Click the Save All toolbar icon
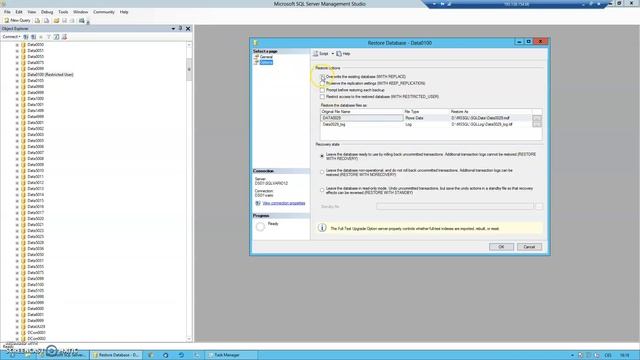640x360 pixels. click(x=72, y=20)
